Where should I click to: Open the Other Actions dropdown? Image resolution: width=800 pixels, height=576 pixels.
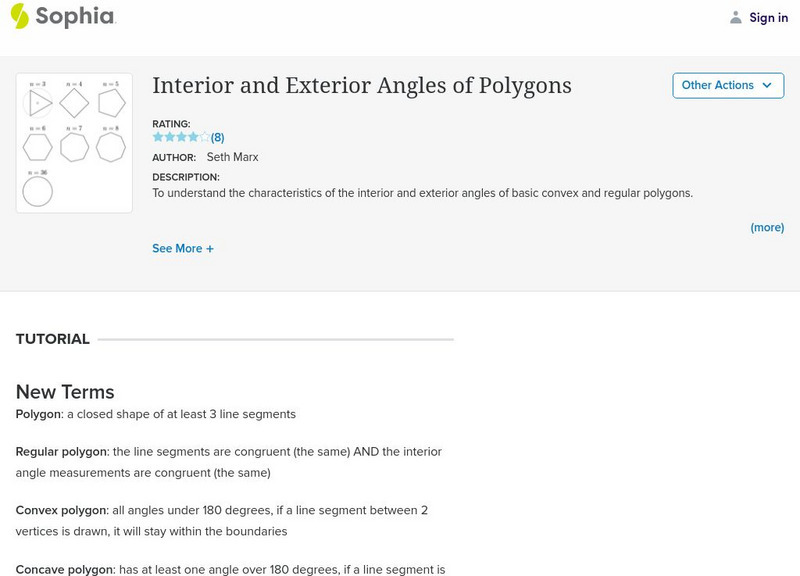(727, 86)
